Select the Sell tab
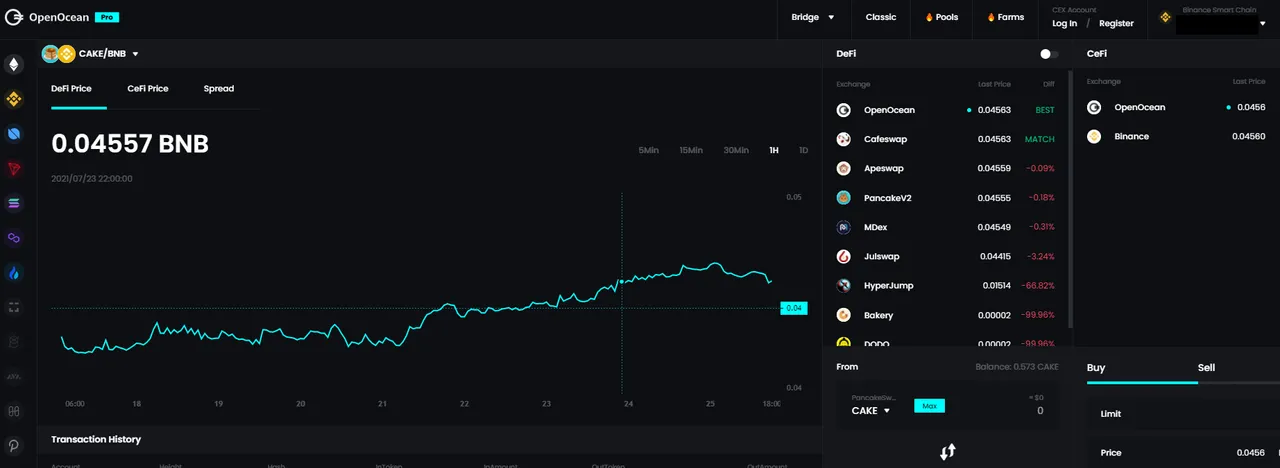Viewport: 1280px width, 468px height. pos(1206,367)
